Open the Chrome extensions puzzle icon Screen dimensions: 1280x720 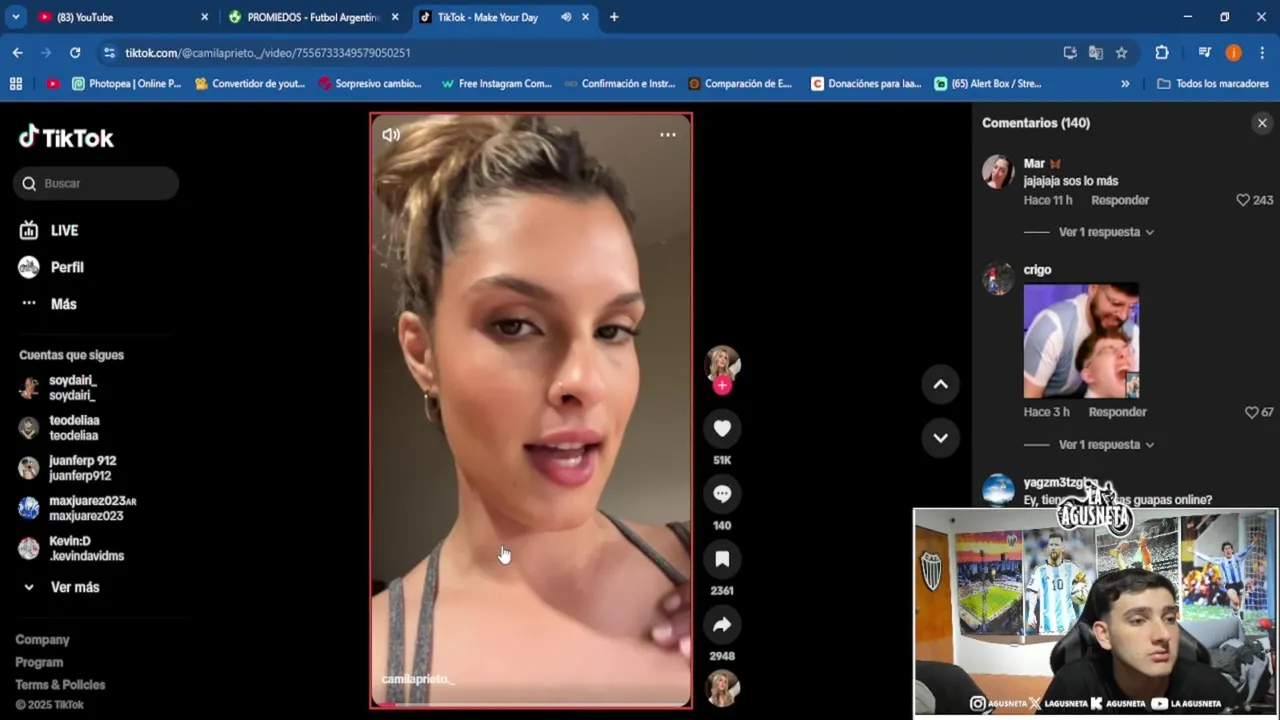point(1162,52)
